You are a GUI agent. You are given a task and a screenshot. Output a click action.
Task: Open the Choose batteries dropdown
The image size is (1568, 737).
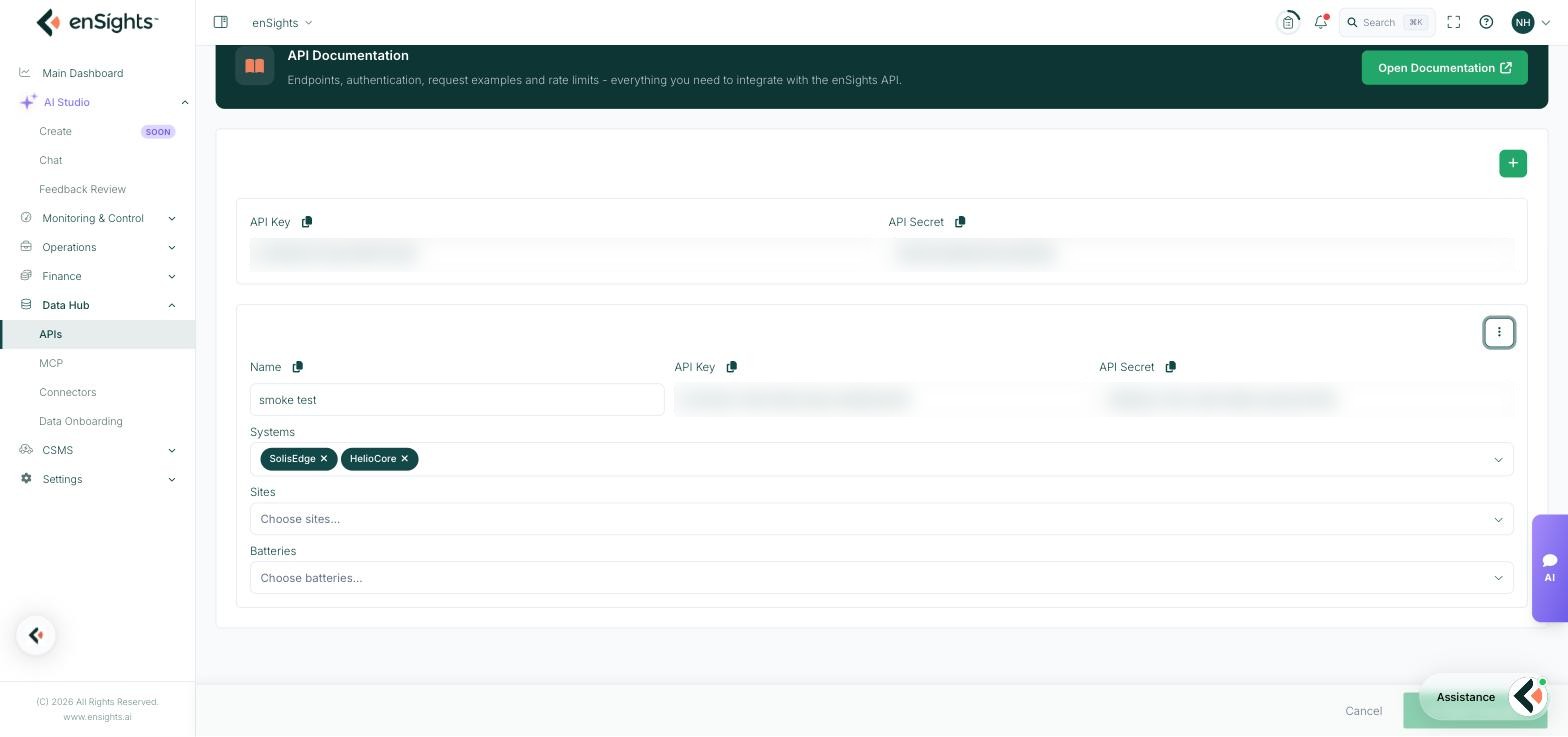(x=881, y=578)
